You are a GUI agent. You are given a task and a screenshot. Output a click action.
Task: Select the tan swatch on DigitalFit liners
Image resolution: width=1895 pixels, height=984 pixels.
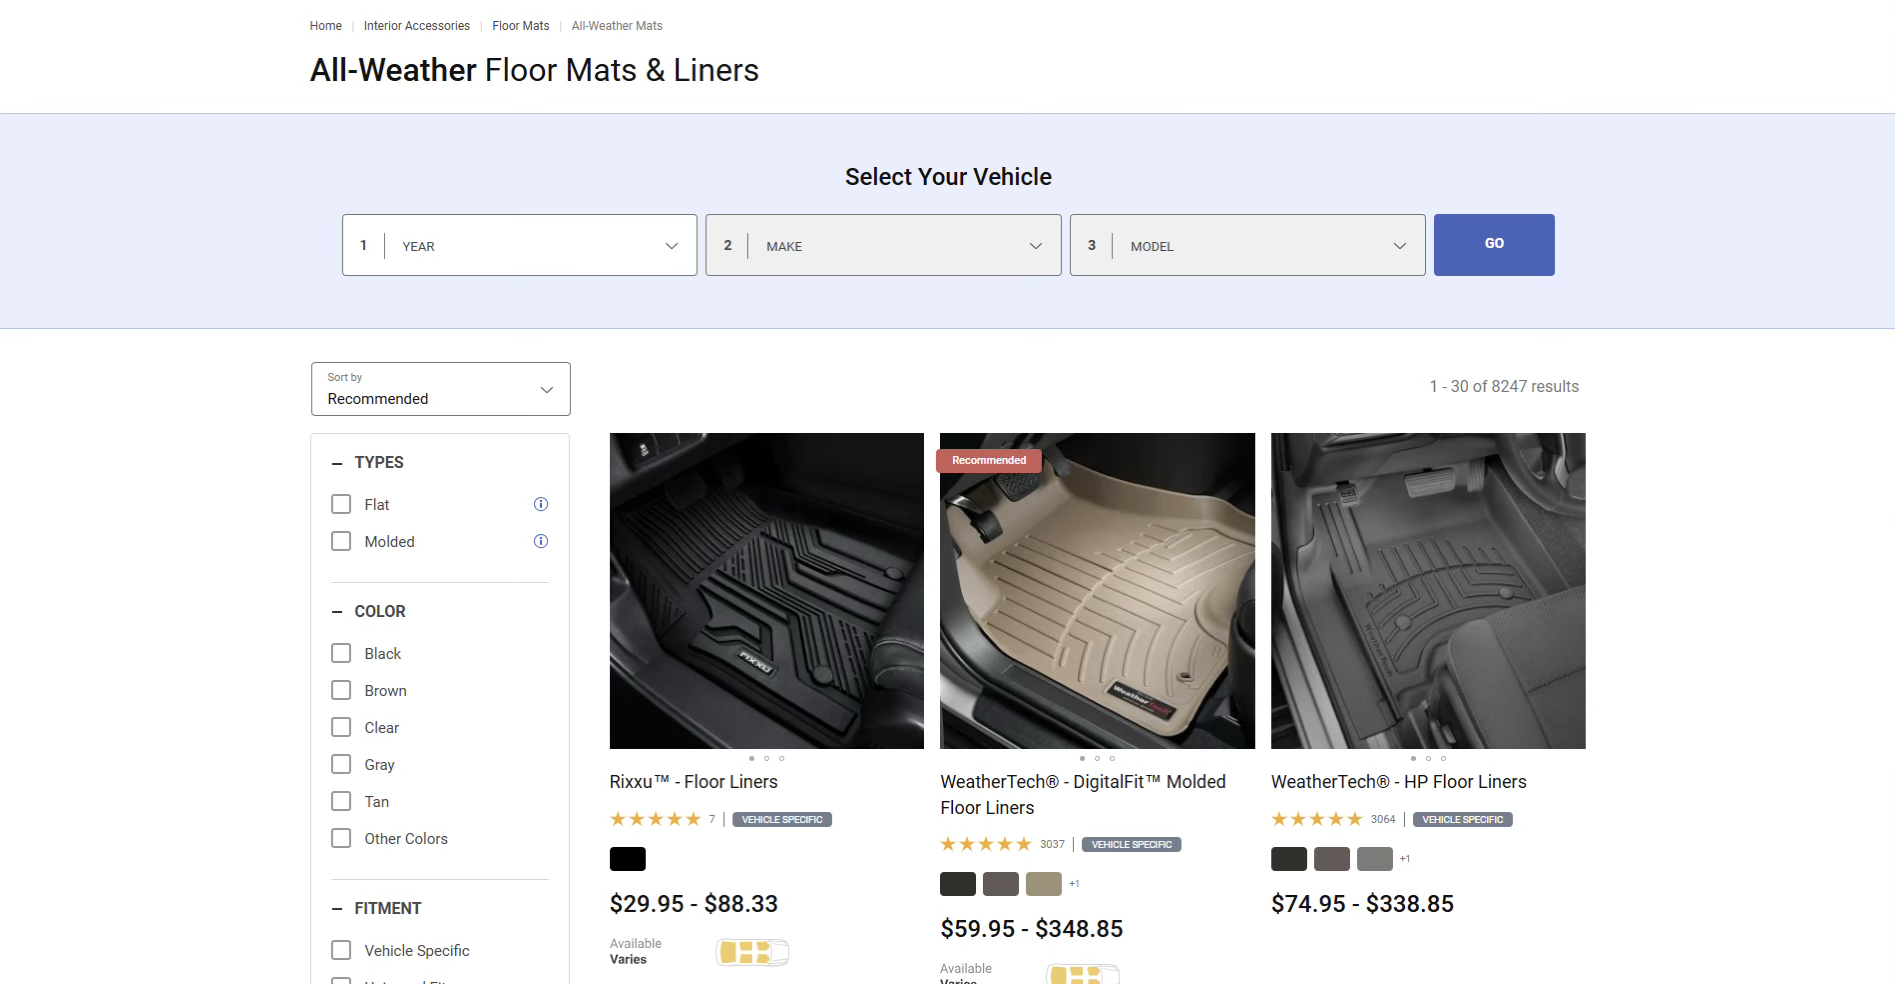(x=1043, y=884)
